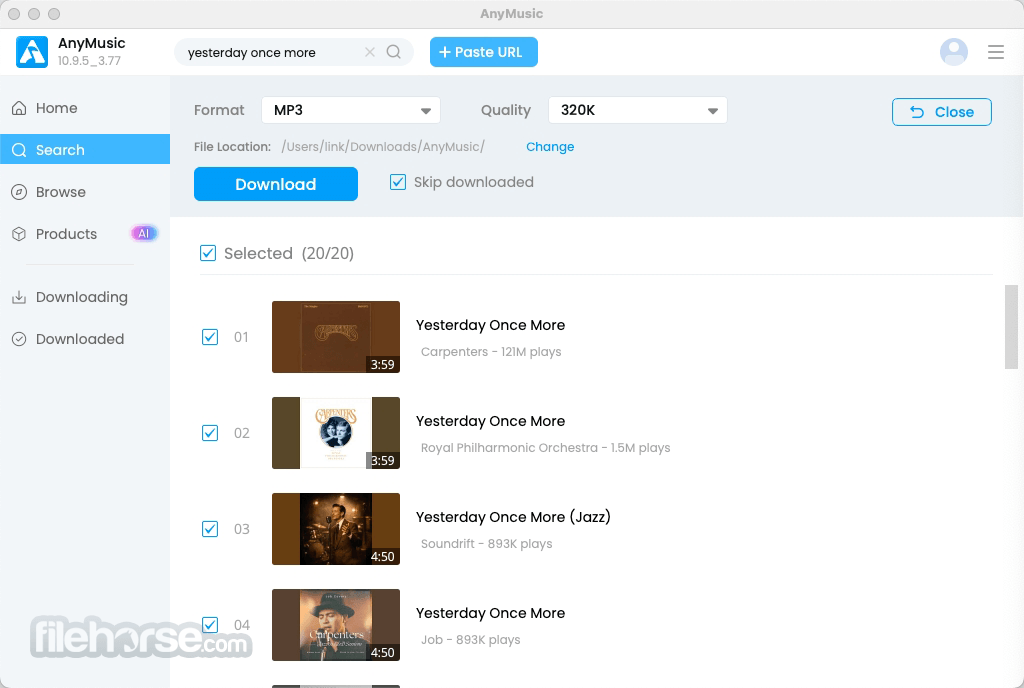This screenshot has height=688, width=1024.
Task: Click 'Job - 893K plays' text
Action: tap(470, 640)
